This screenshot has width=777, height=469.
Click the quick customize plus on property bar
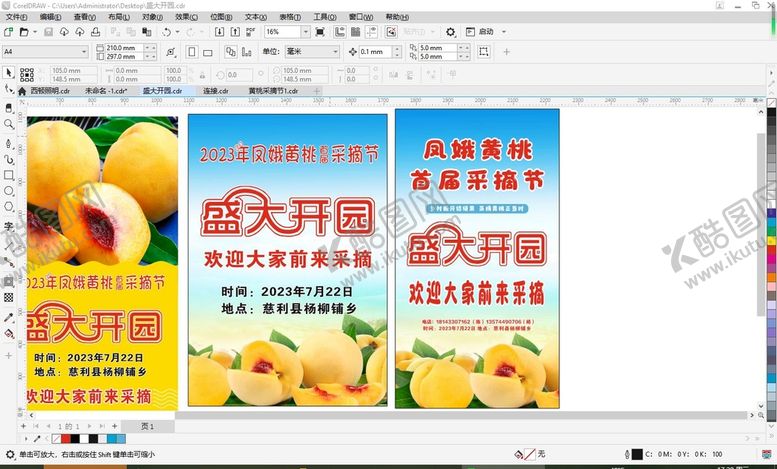506,52
